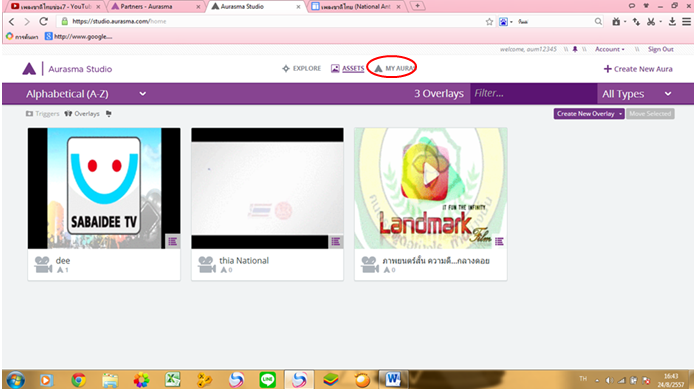Select the 'dee' overlay name
The width and height of the screenshot is (694, 389).
click(63, 261)
